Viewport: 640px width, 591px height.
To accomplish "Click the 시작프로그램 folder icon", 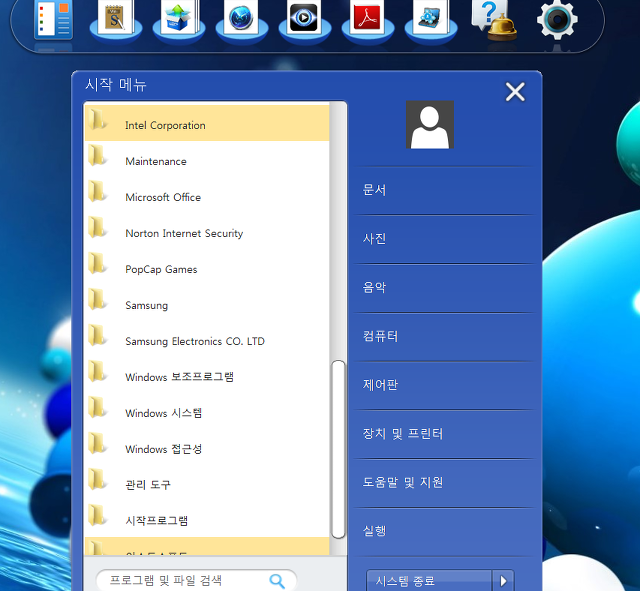I will pos(97,515).
